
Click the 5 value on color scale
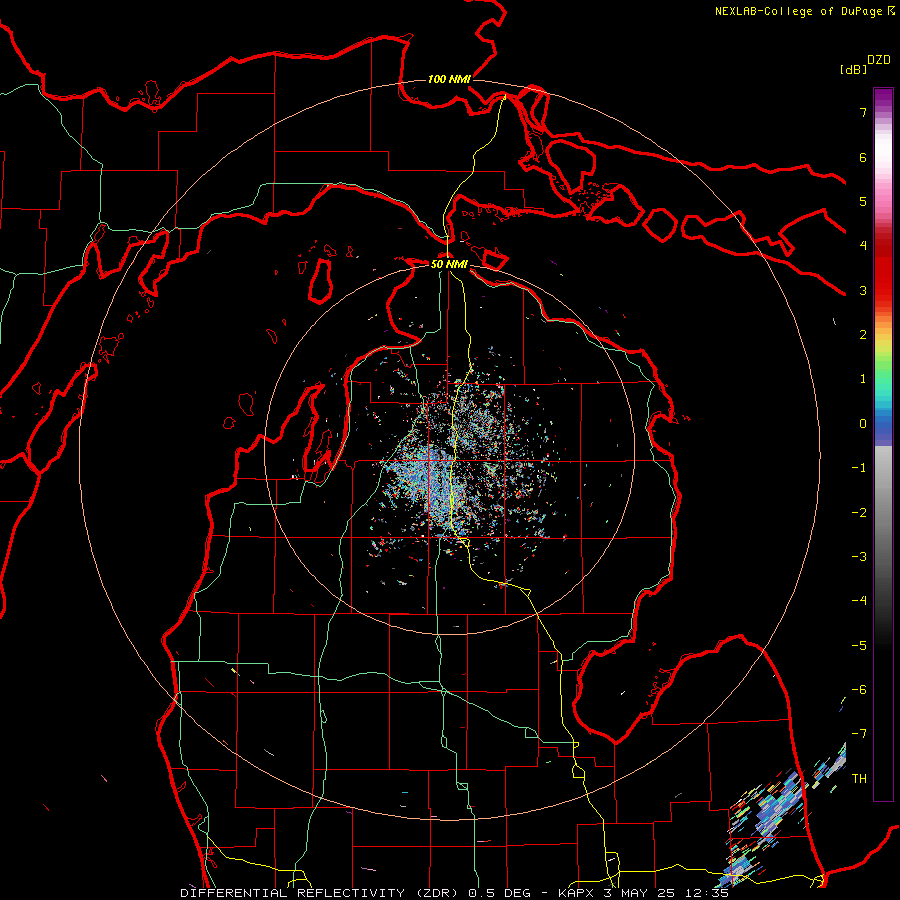(863, 201)
